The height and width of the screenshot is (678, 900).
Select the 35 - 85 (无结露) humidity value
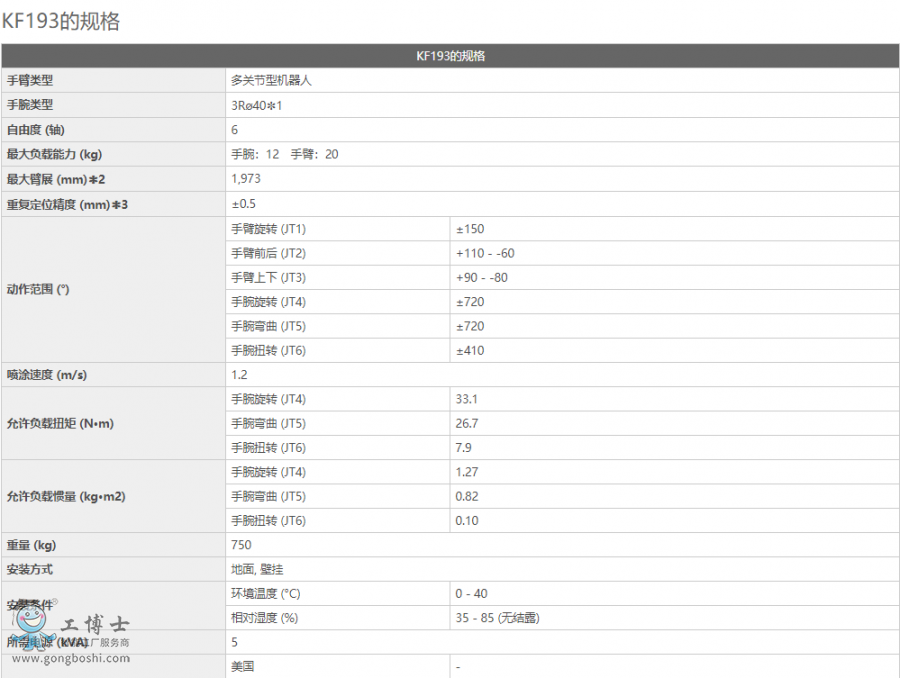pyautogui.click(x=498, y=618)
